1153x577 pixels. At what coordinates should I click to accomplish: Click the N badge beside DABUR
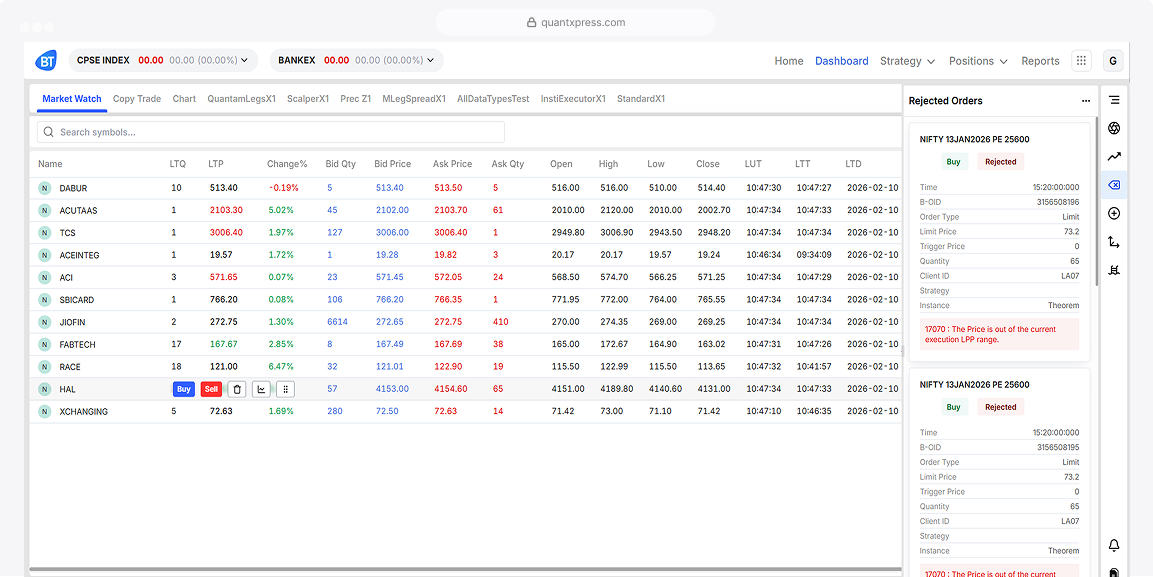pyautogui.click(x=44, y=188)
